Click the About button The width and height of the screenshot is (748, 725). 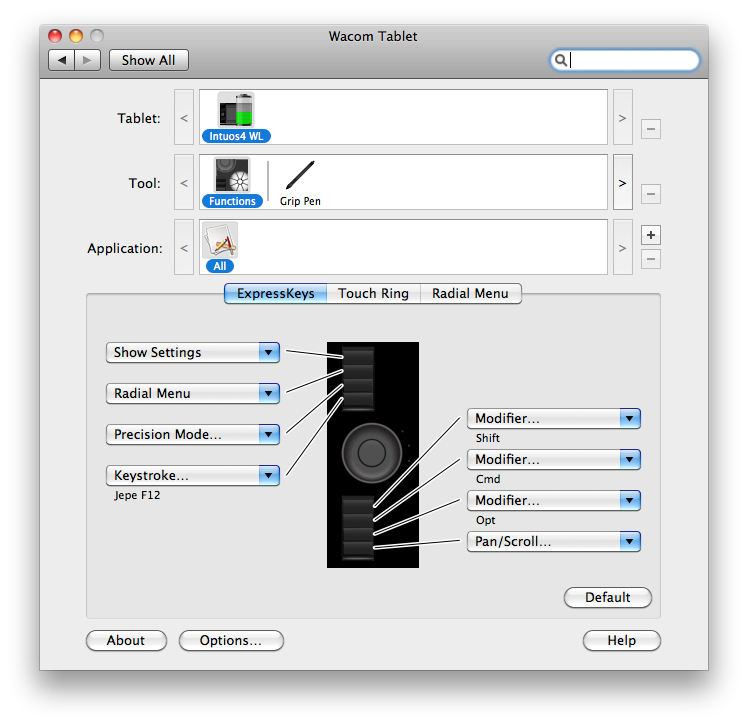(x=126, y=641)
